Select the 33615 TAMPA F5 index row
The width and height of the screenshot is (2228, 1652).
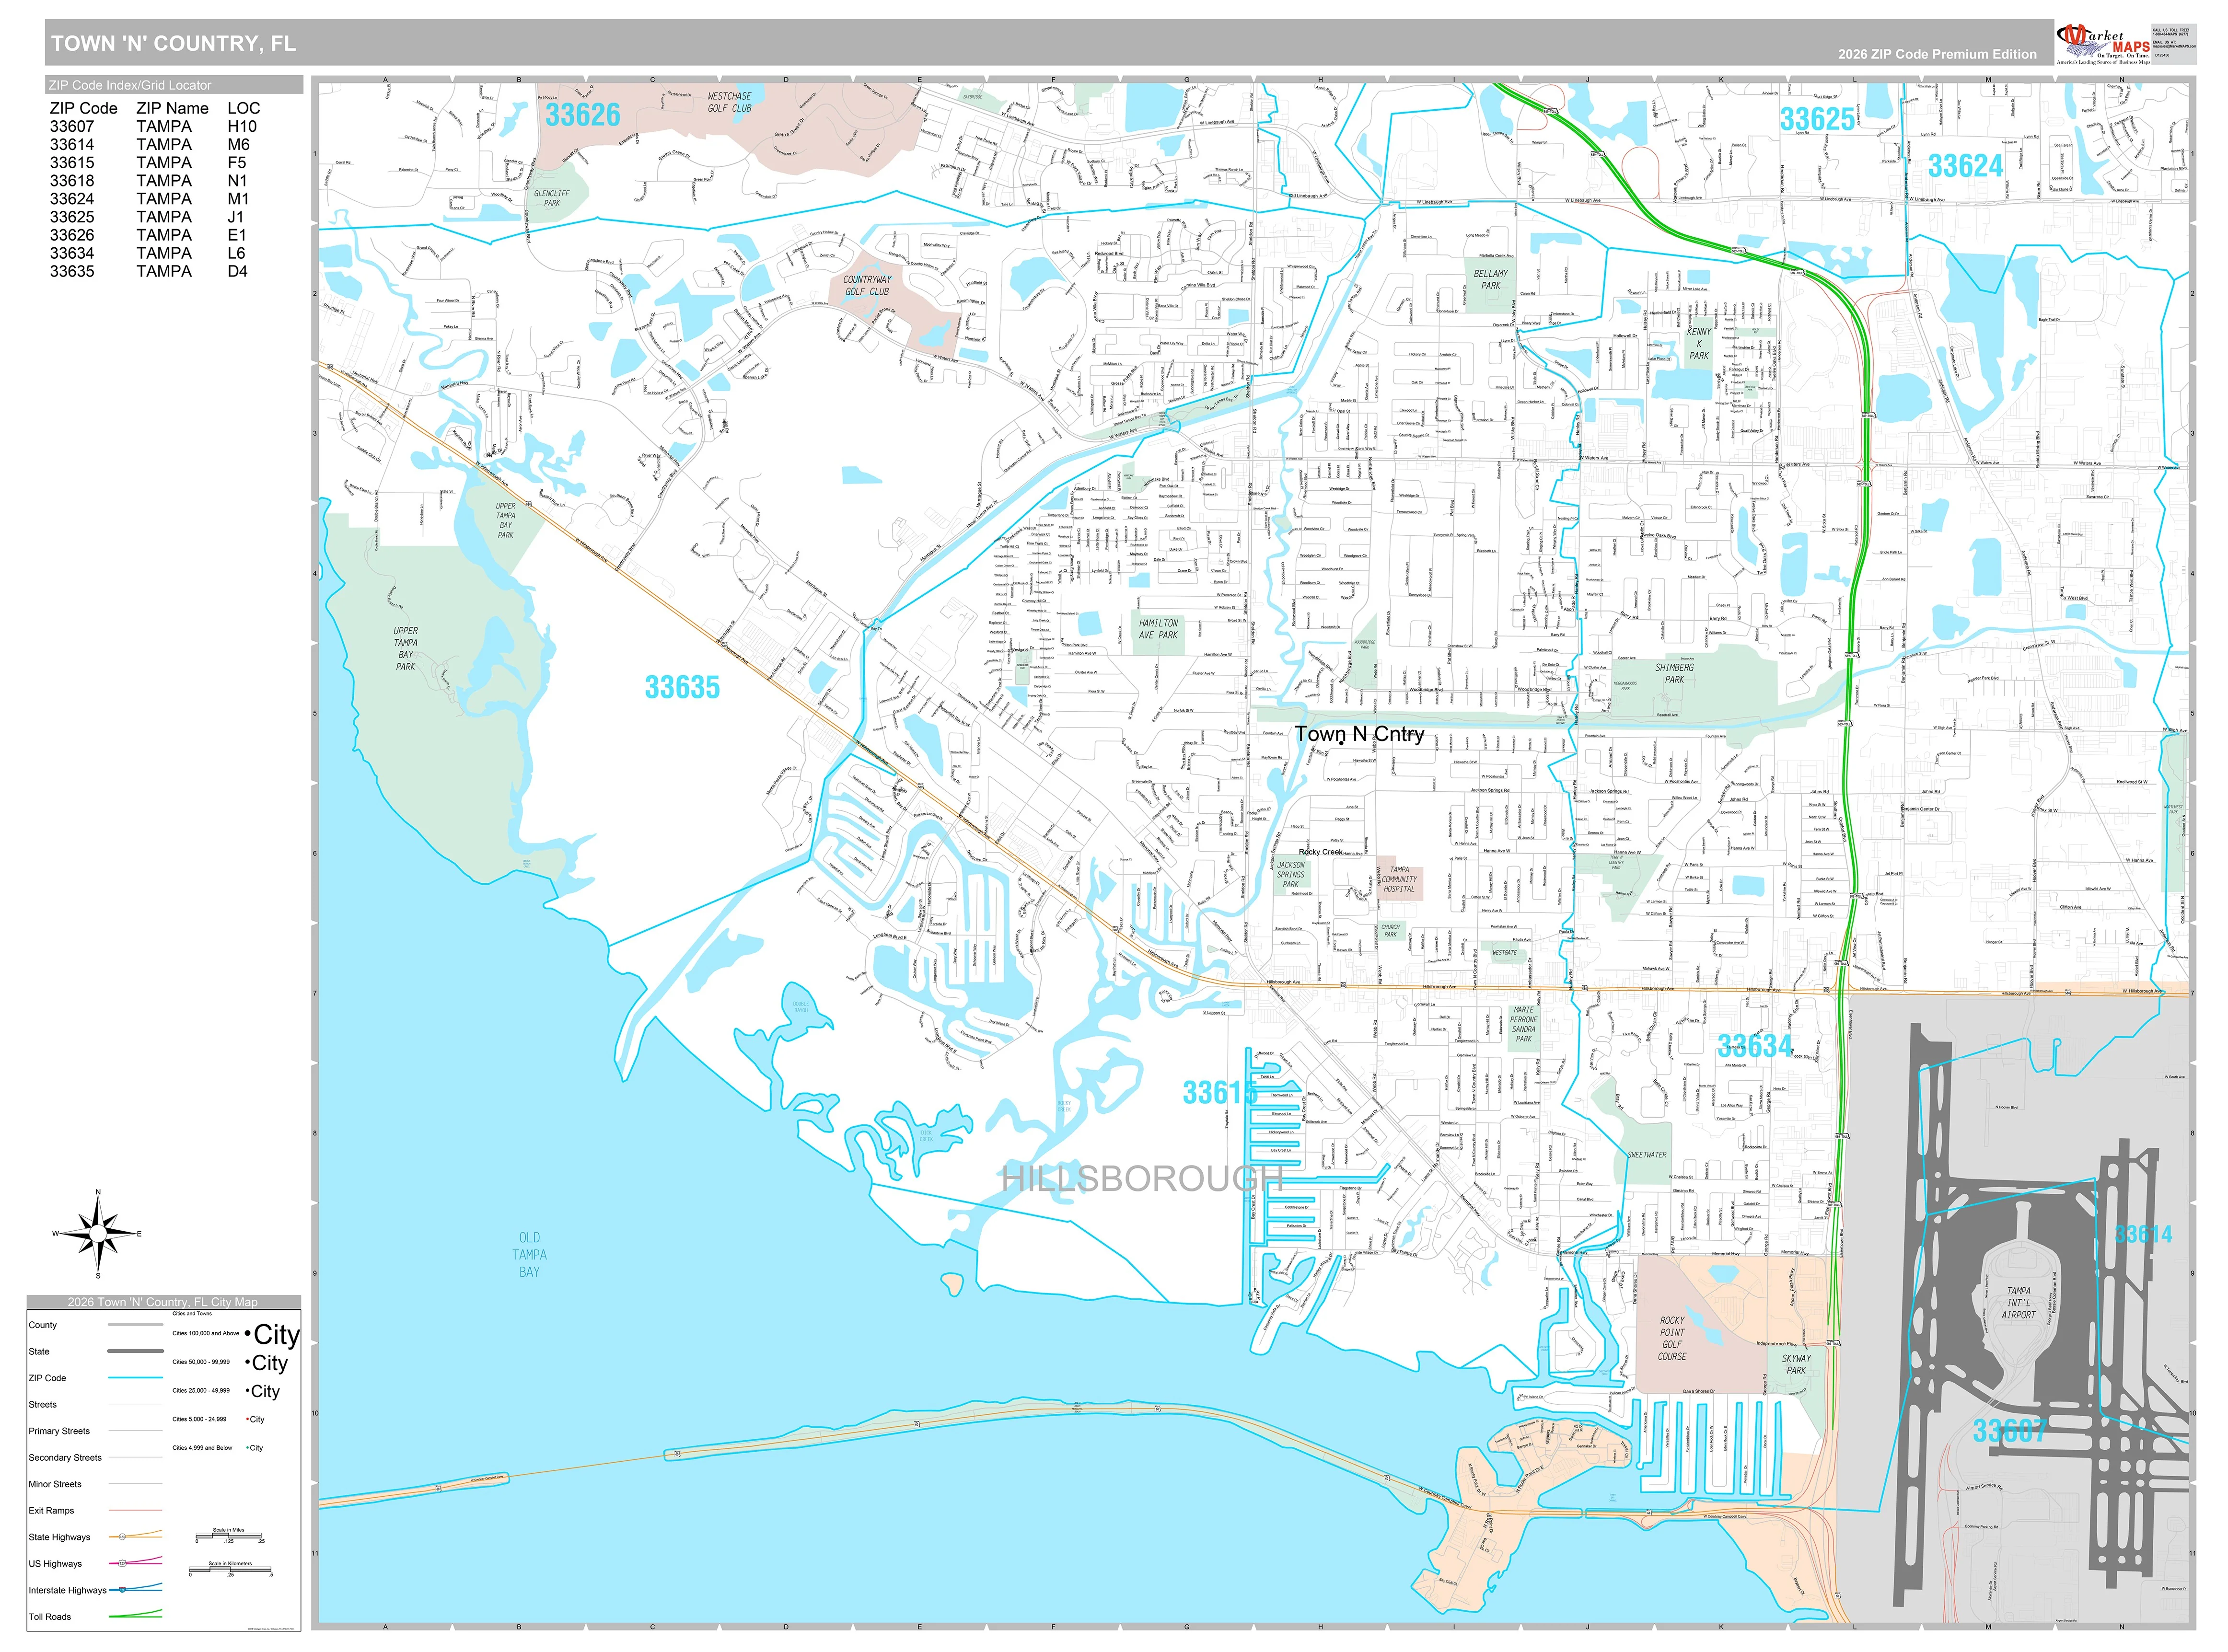coord(148,162)
